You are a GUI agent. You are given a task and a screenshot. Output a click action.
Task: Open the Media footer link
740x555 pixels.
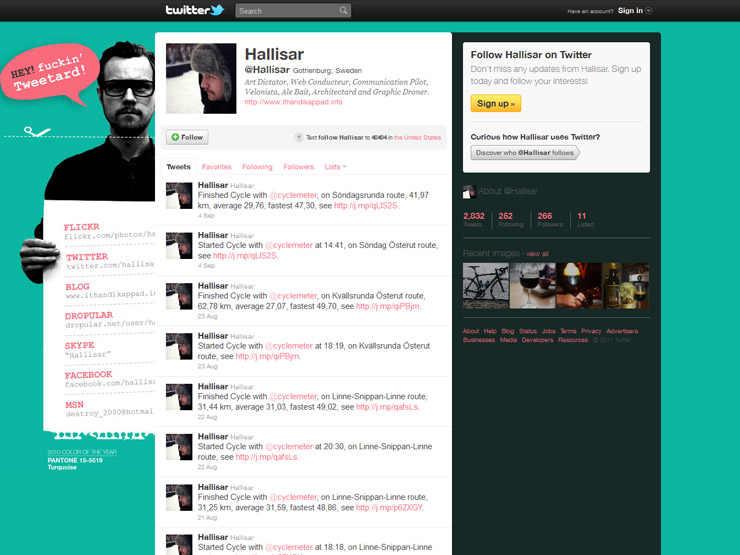pyautogui.click(x=508, y=340)
